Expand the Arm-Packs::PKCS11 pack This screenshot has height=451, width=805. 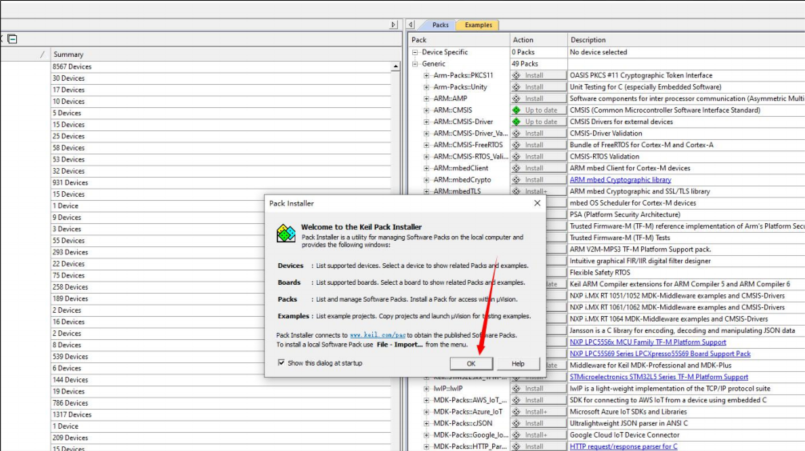click(x=426, y=75)
